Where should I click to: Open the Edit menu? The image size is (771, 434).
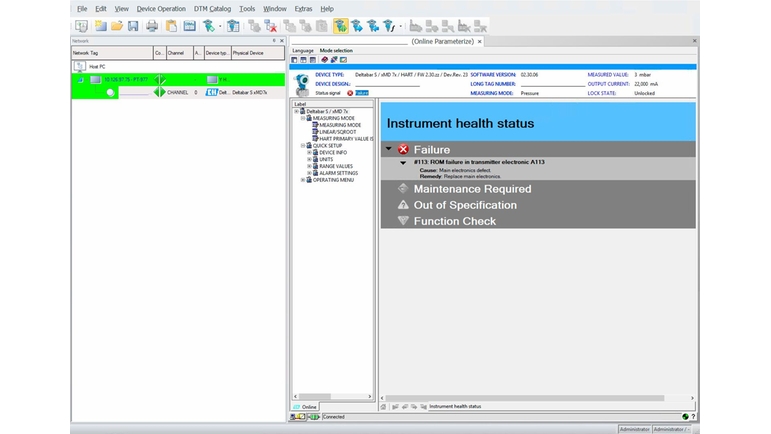coord(101,9)
